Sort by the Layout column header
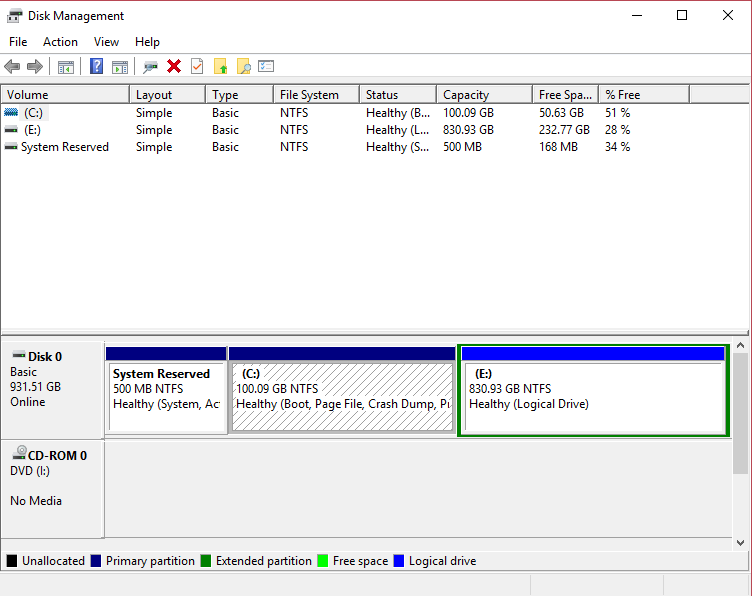Viewport: 752px width, 596px height. click(x=168, y=94)
